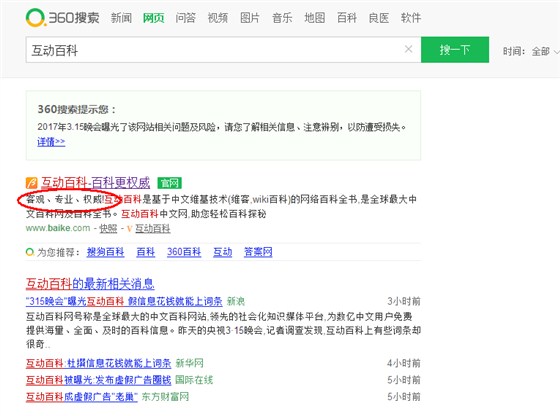Open the 新闻 tab

[x=121, y=17]
